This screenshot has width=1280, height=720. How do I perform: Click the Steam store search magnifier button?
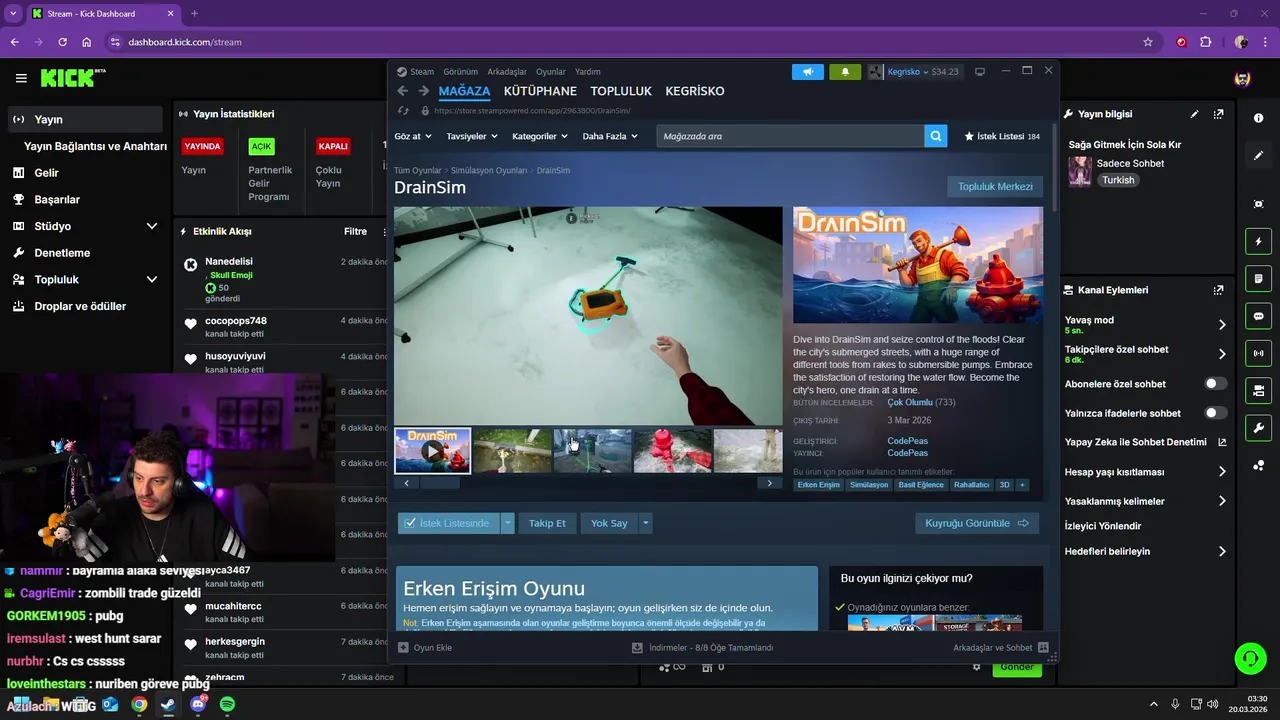click(935, 136)
